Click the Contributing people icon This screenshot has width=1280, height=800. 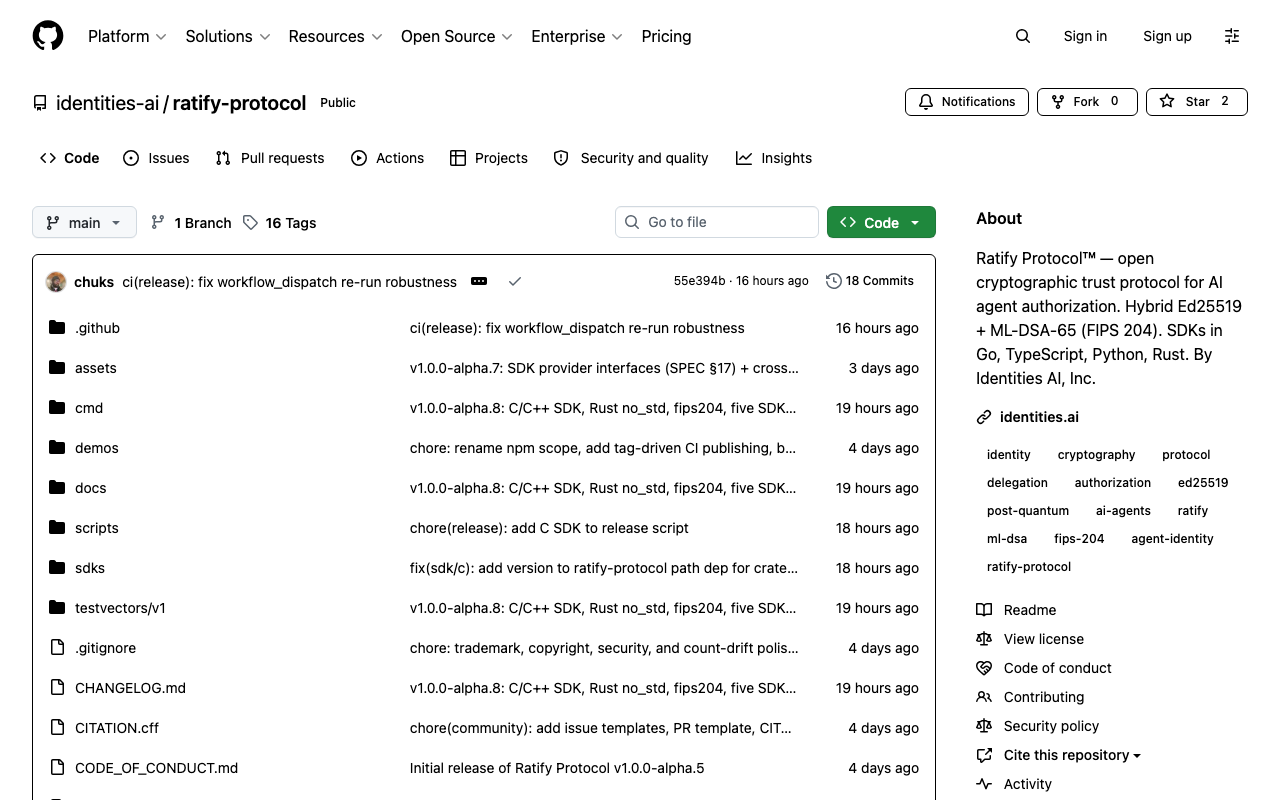[x=984, y=697]
